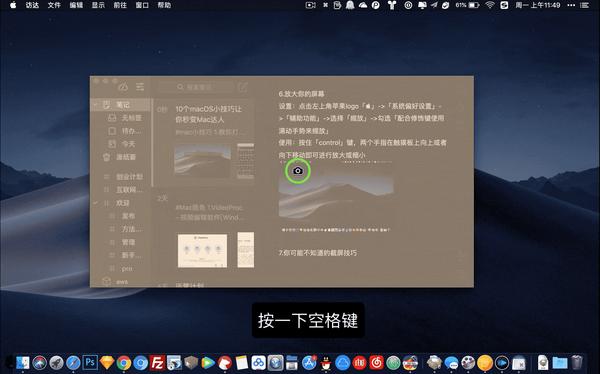Open the 窗口 menu

pos(142,5)
